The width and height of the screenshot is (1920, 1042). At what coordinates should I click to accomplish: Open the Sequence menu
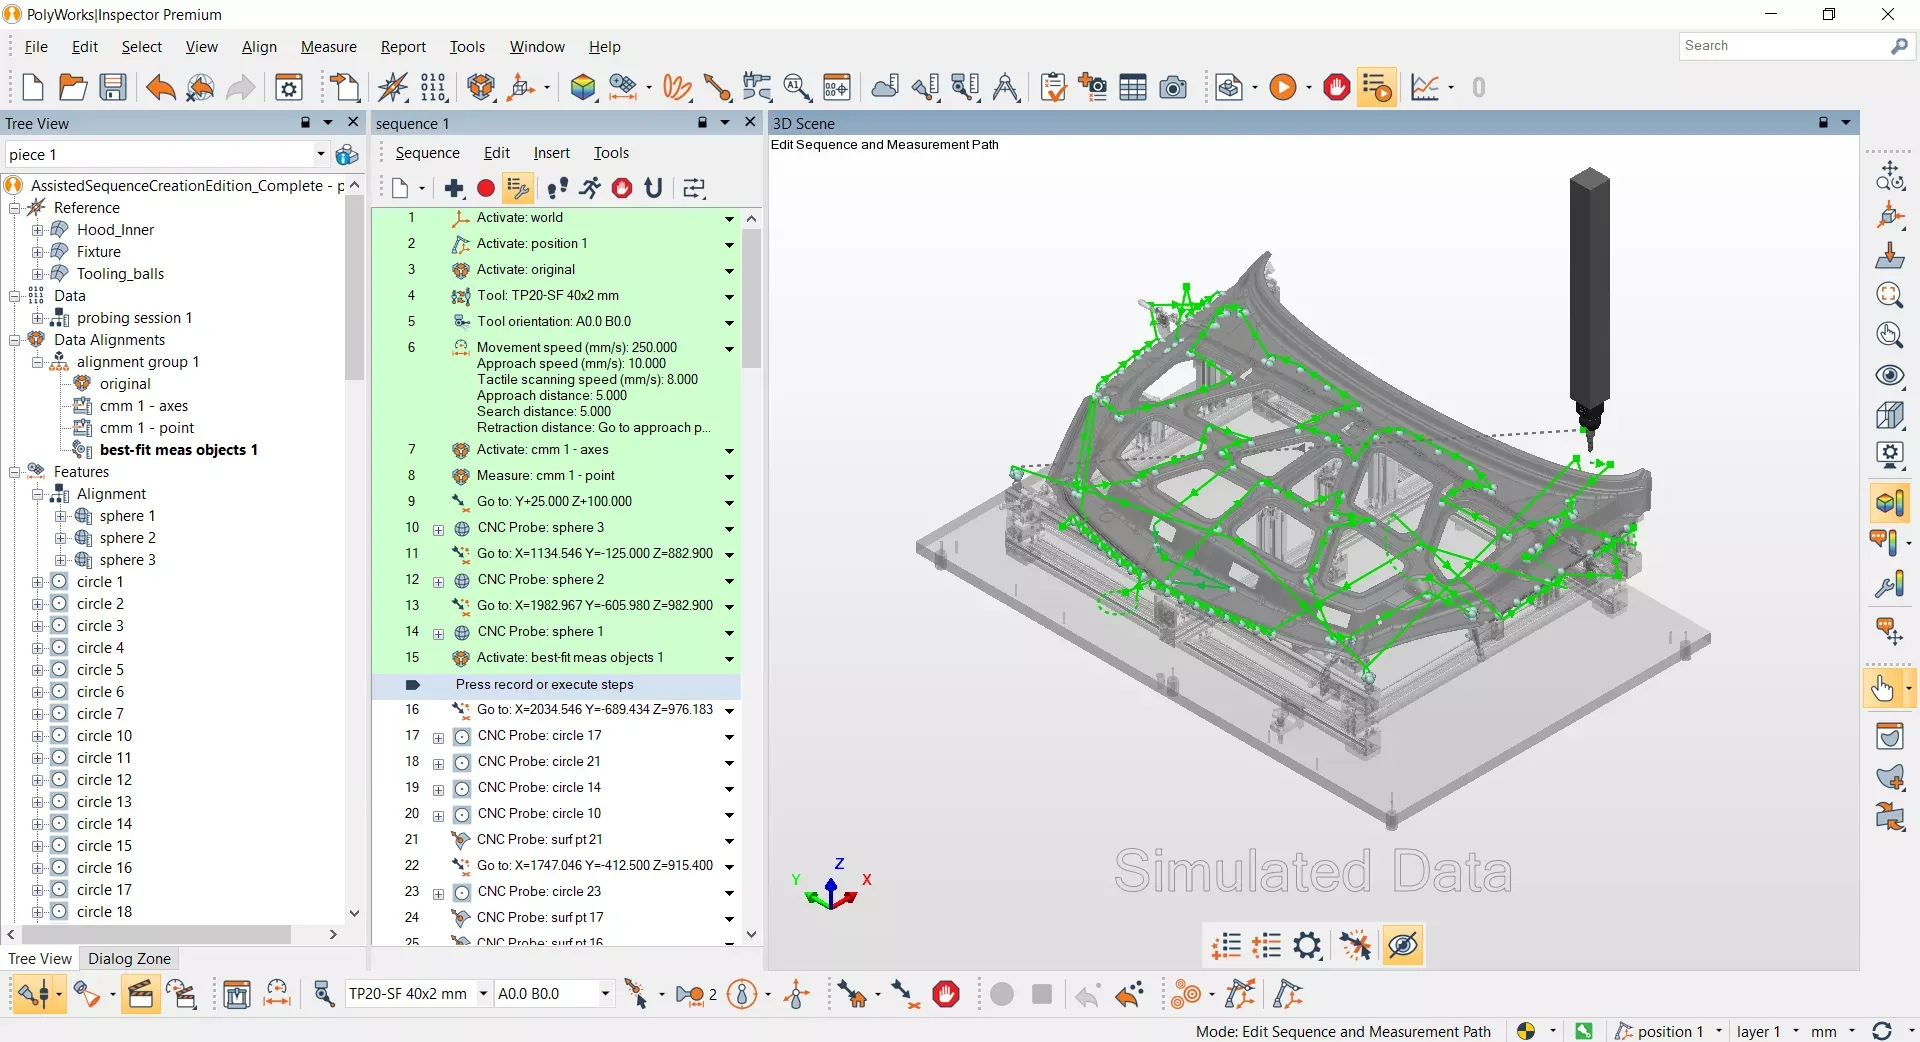(428, 153)
